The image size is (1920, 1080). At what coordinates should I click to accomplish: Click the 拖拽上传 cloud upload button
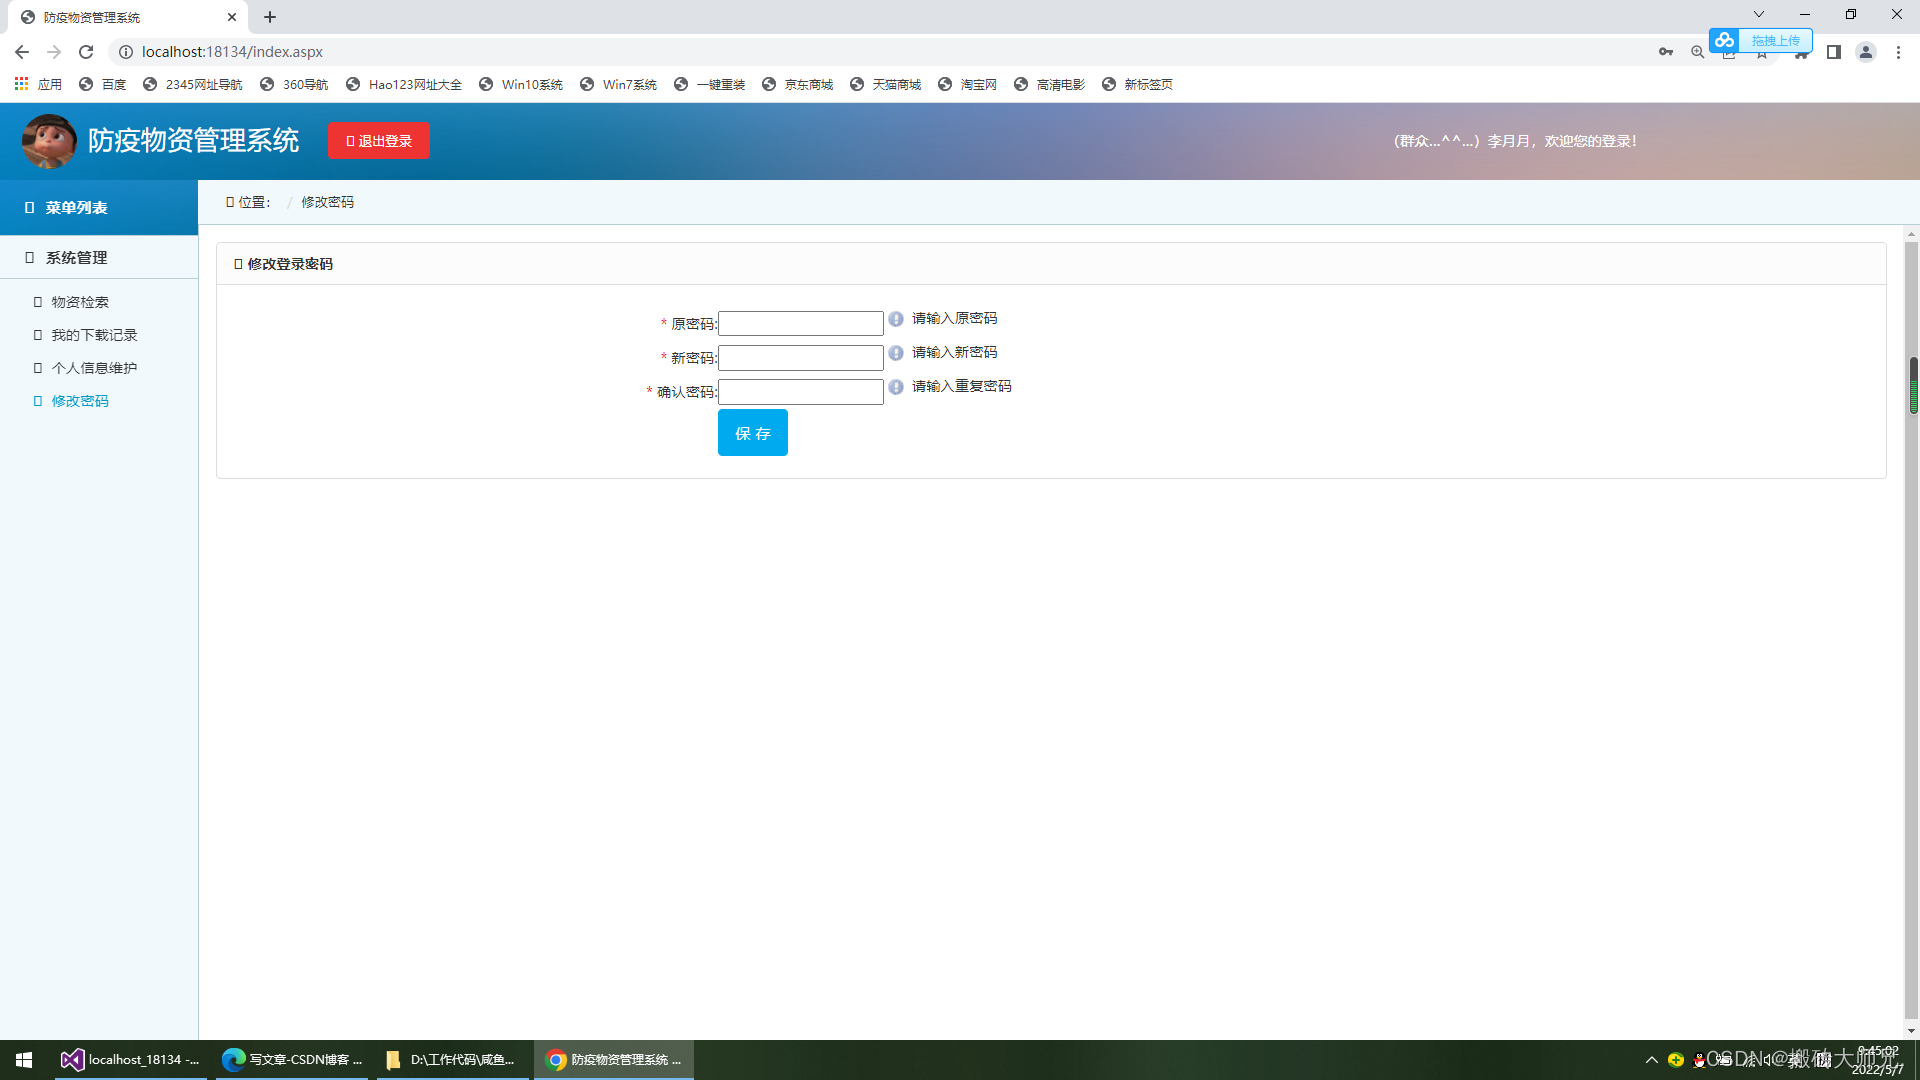[x=1761, y=40]
